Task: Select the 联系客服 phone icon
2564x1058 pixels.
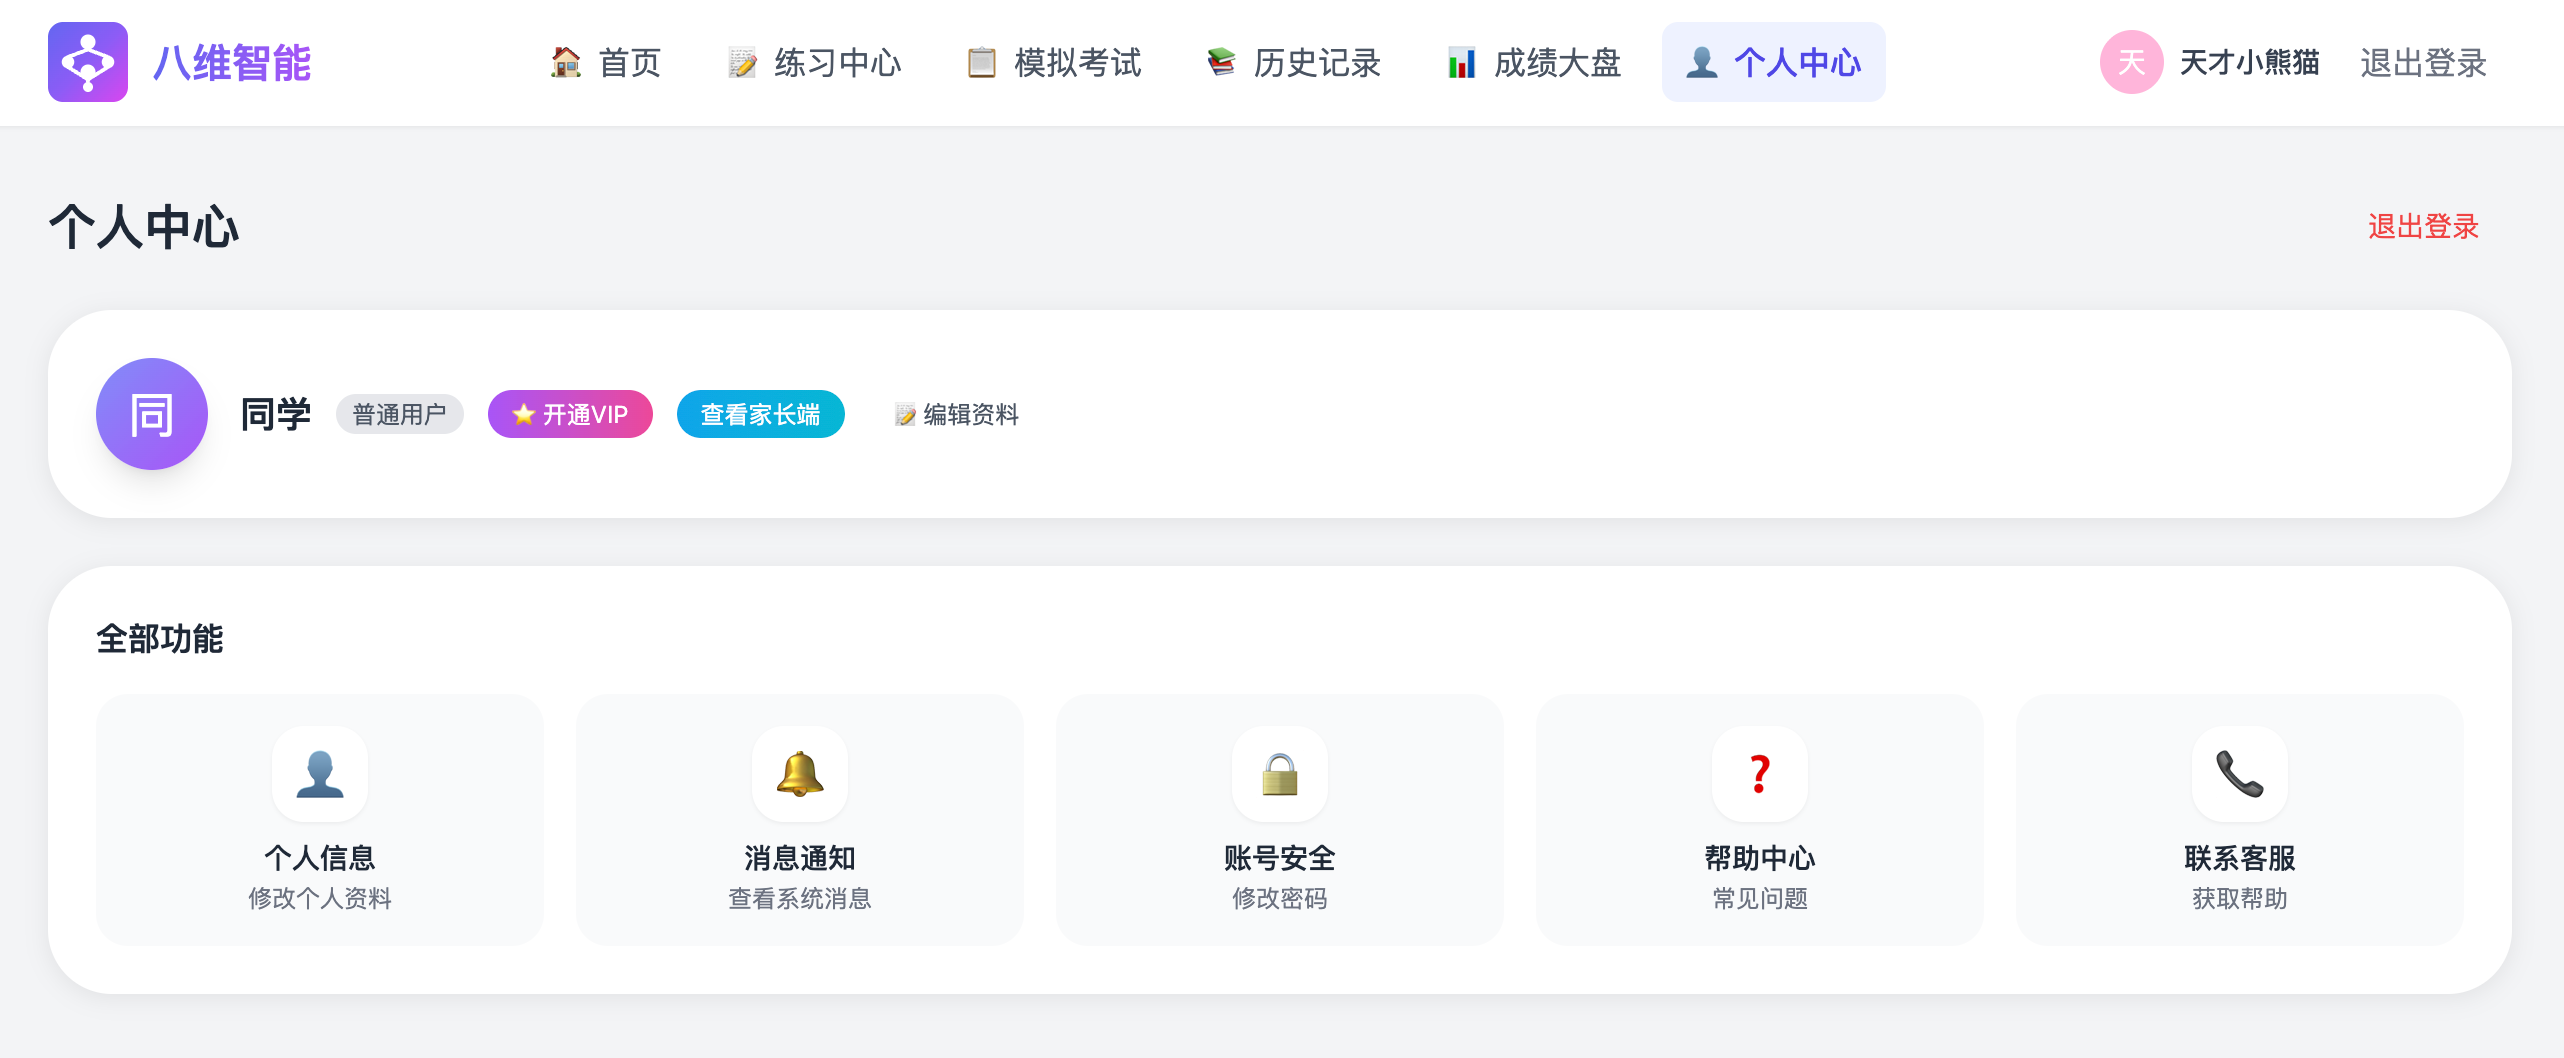Action: point(2238,774)
